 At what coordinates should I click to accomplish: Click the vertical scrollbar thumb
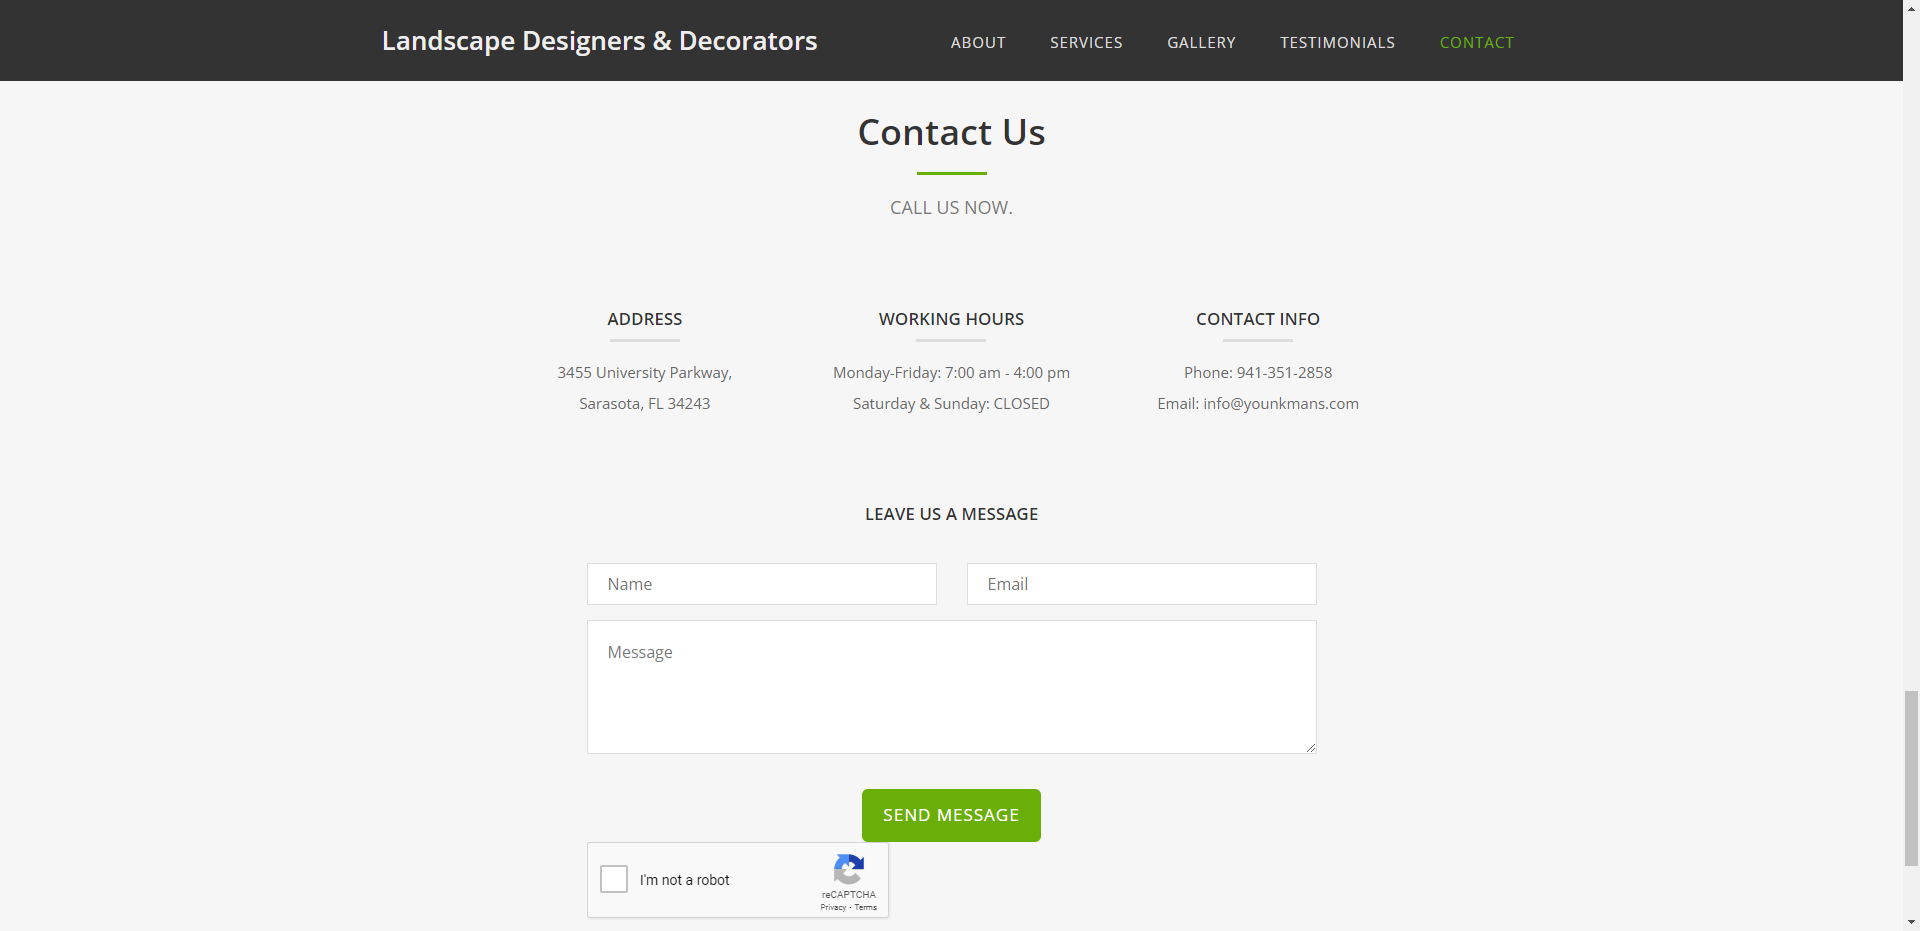pos(1911,777)
